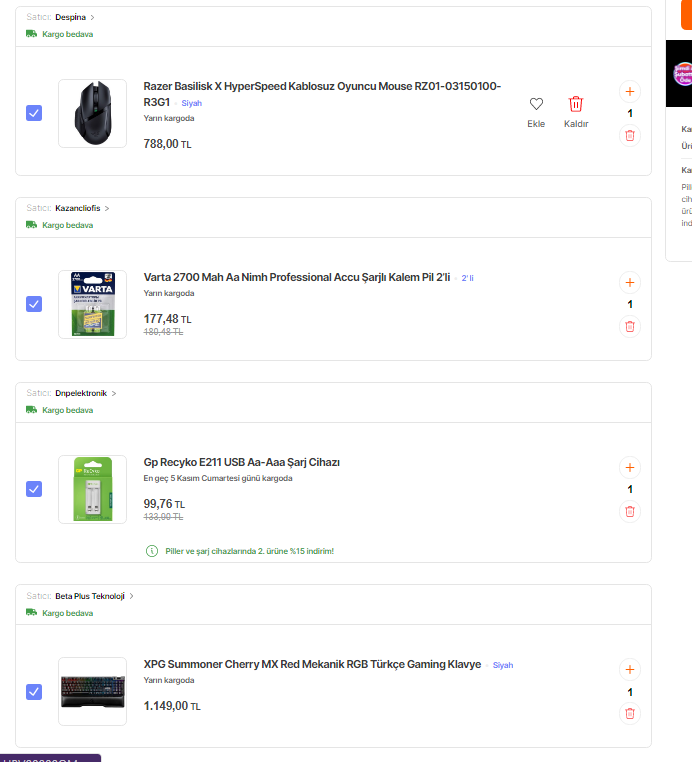Open Gp Recyko E211 USB charger title
Viewport: 692px width, 762px height.
click(x=242, y=462)
